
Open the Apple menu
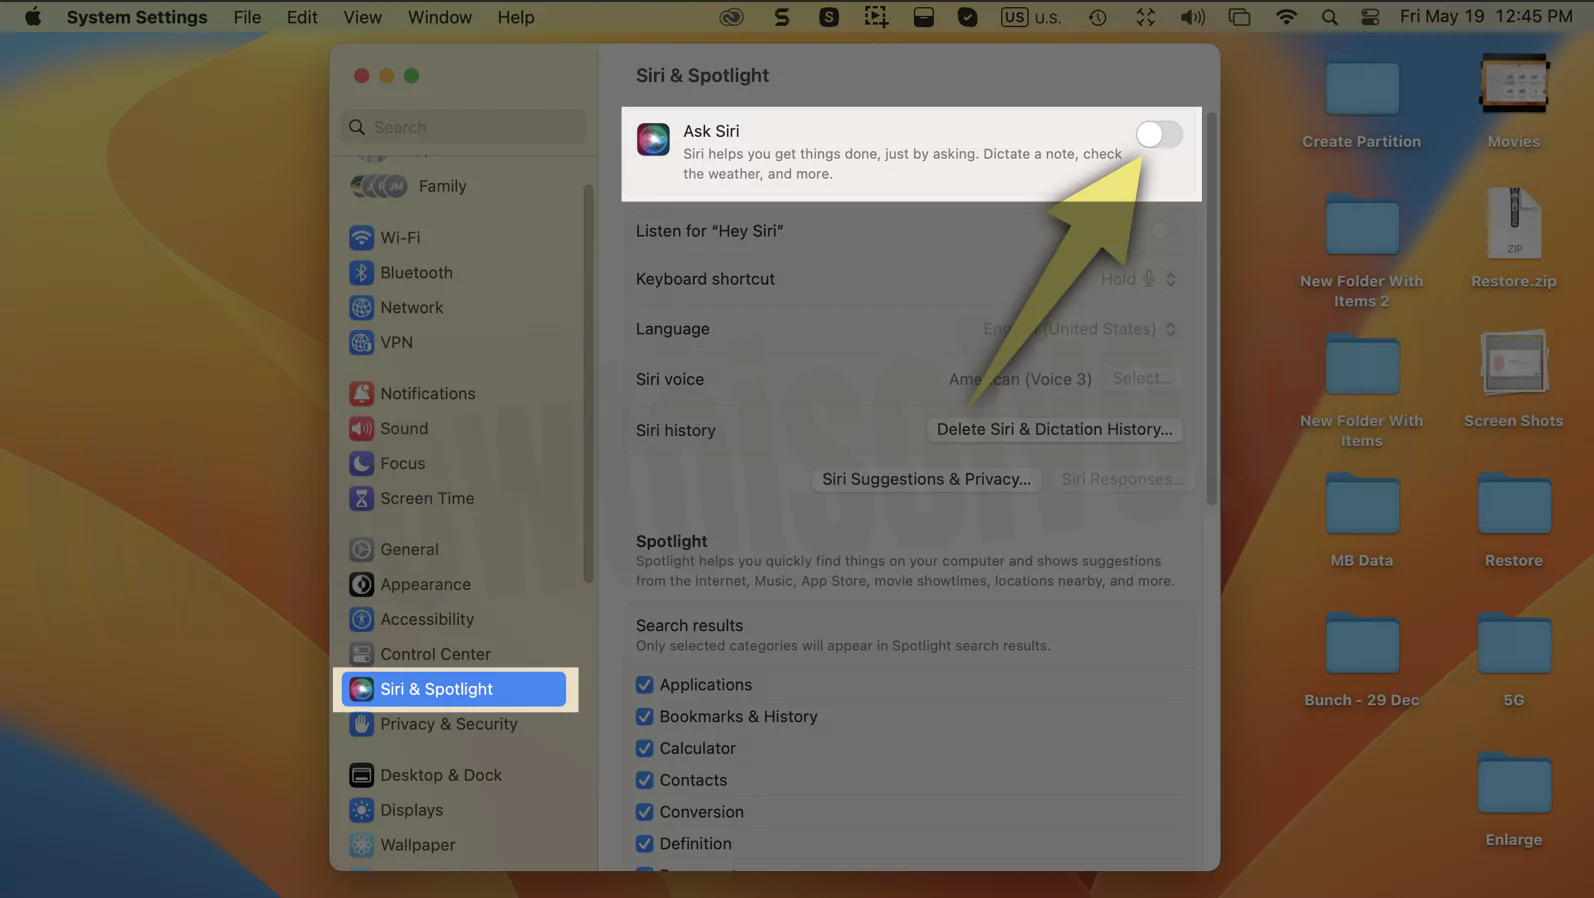coord(33,17)
